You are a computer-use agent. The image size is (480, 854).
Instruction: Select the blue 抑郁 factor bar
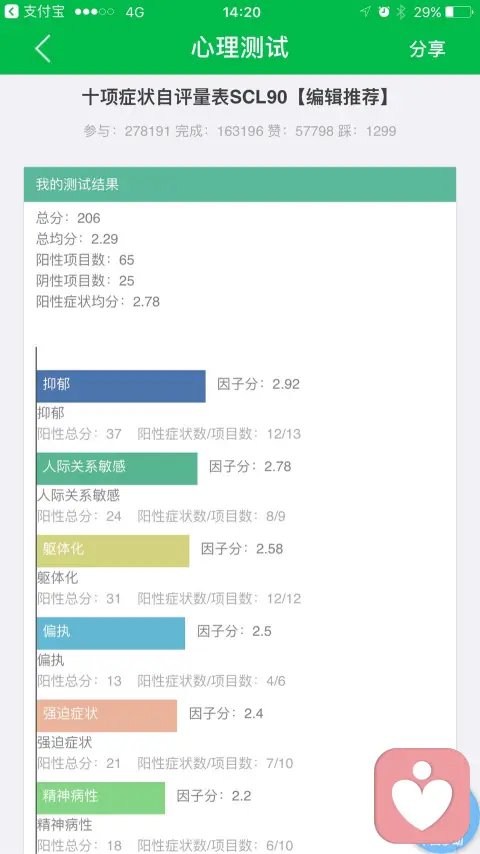(121, 386)
